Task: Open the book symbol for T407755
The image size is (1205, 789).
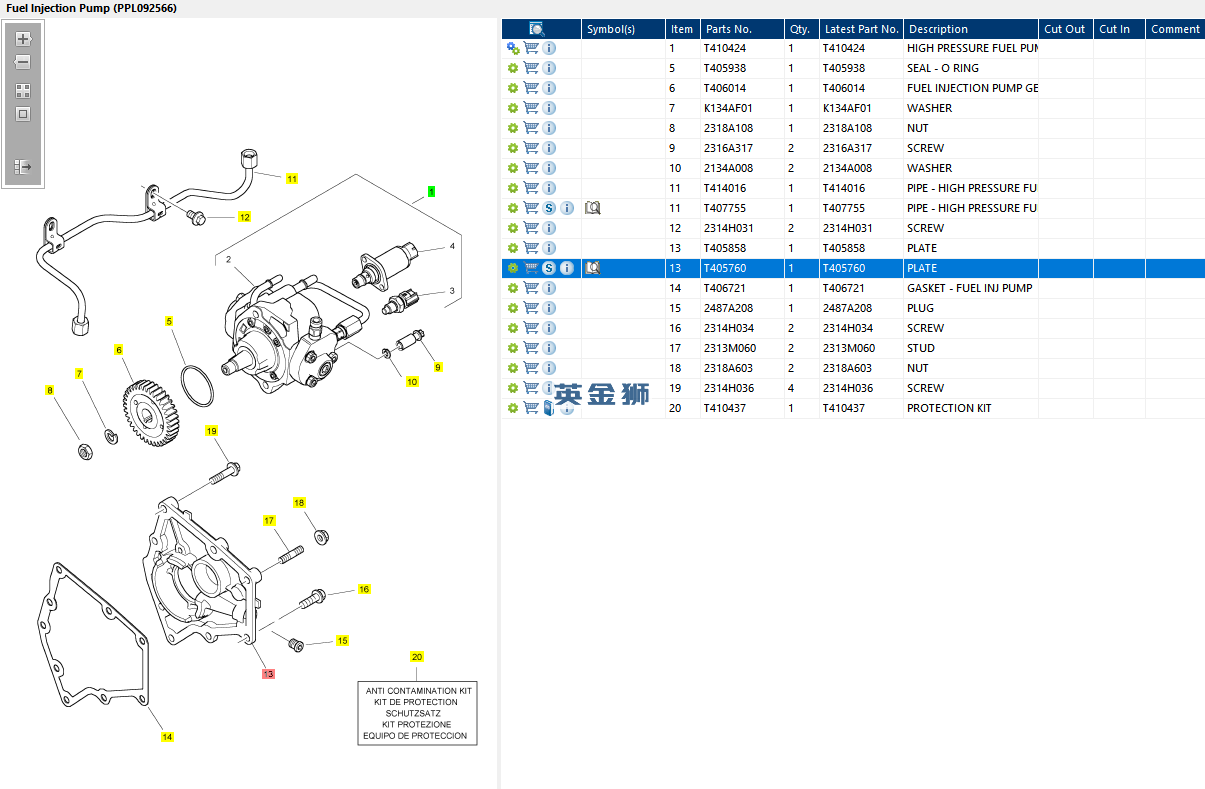Action: (592, 208)
